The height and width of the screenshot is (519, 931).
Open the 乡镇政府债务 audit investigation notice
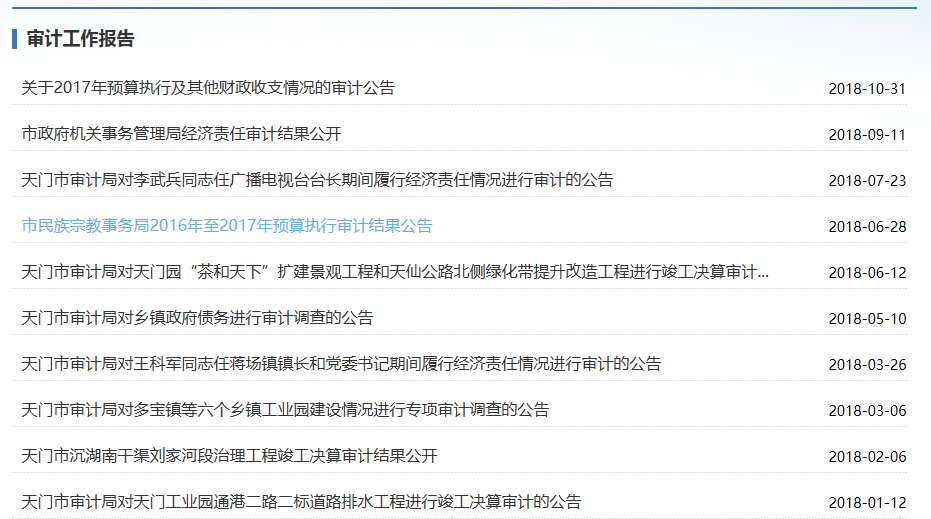pyautogui.click(x=197, y=318)
